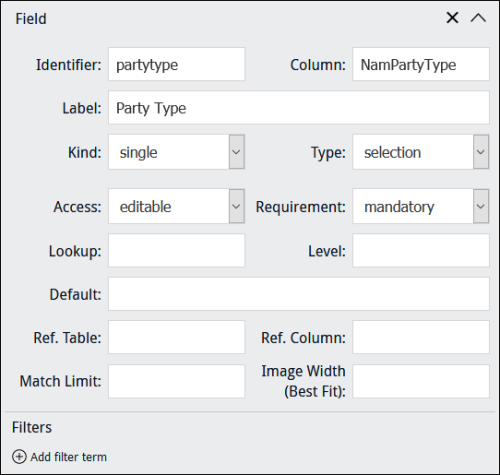Focus the Match Limit input field
The width and height of the screenshot is (500, 475).
click(x=177, y=381)
